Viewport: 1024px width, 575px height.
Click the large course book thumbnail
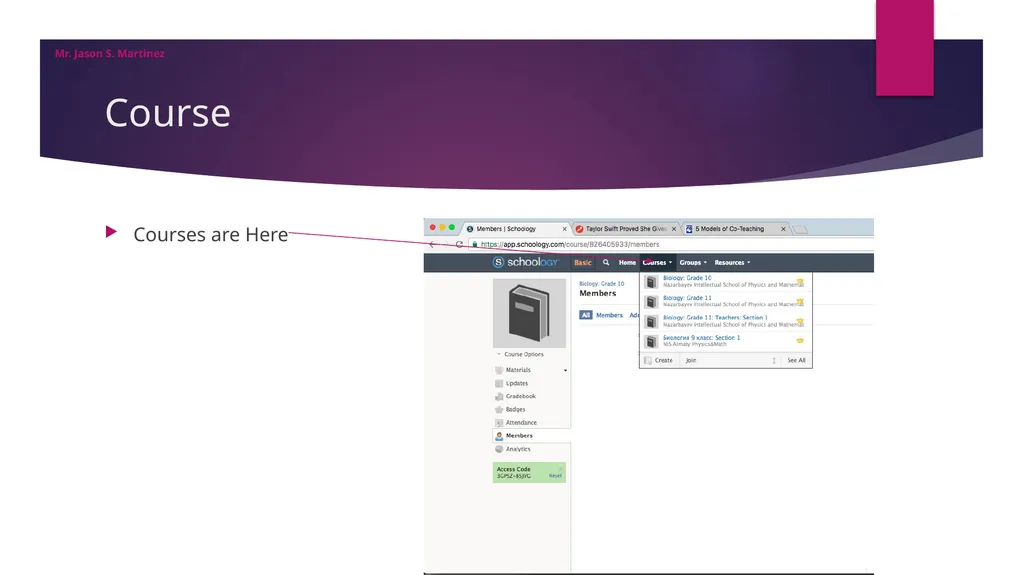point(530,313)
